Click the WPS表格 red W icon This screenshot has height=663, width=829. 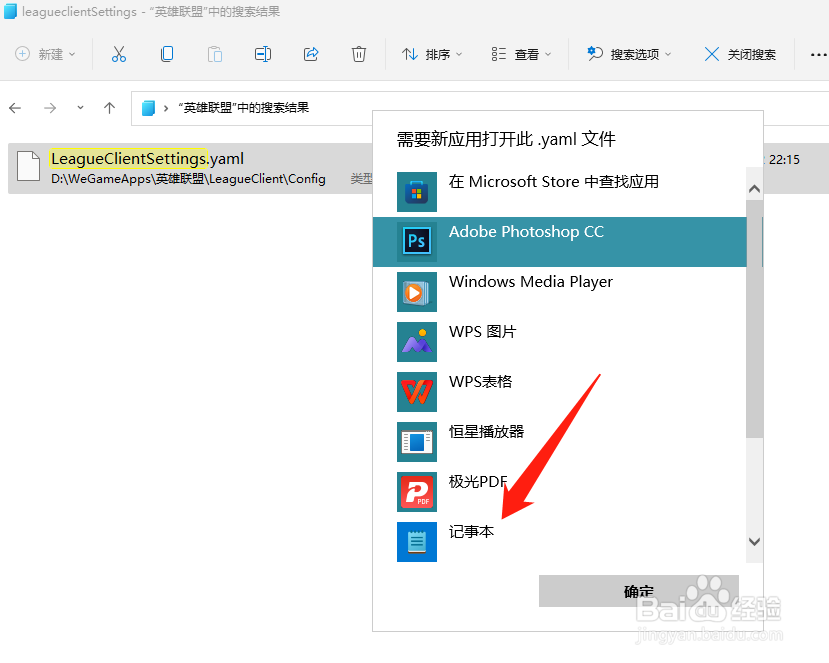[417, 391]
